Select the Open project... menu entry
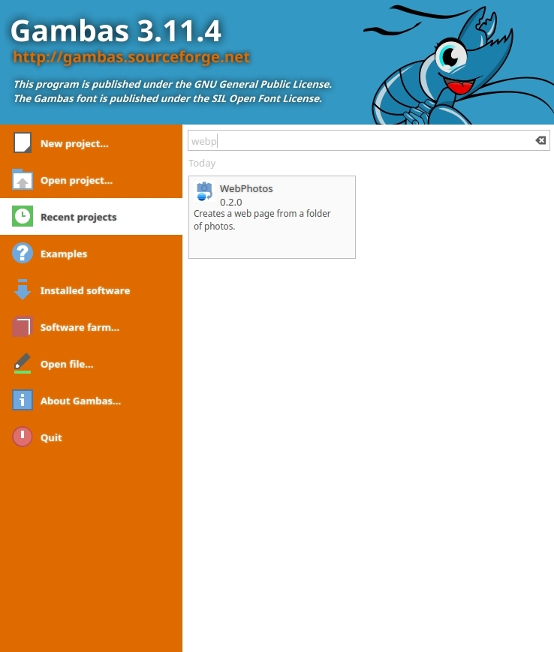The image size is (554, 652). 91,180
